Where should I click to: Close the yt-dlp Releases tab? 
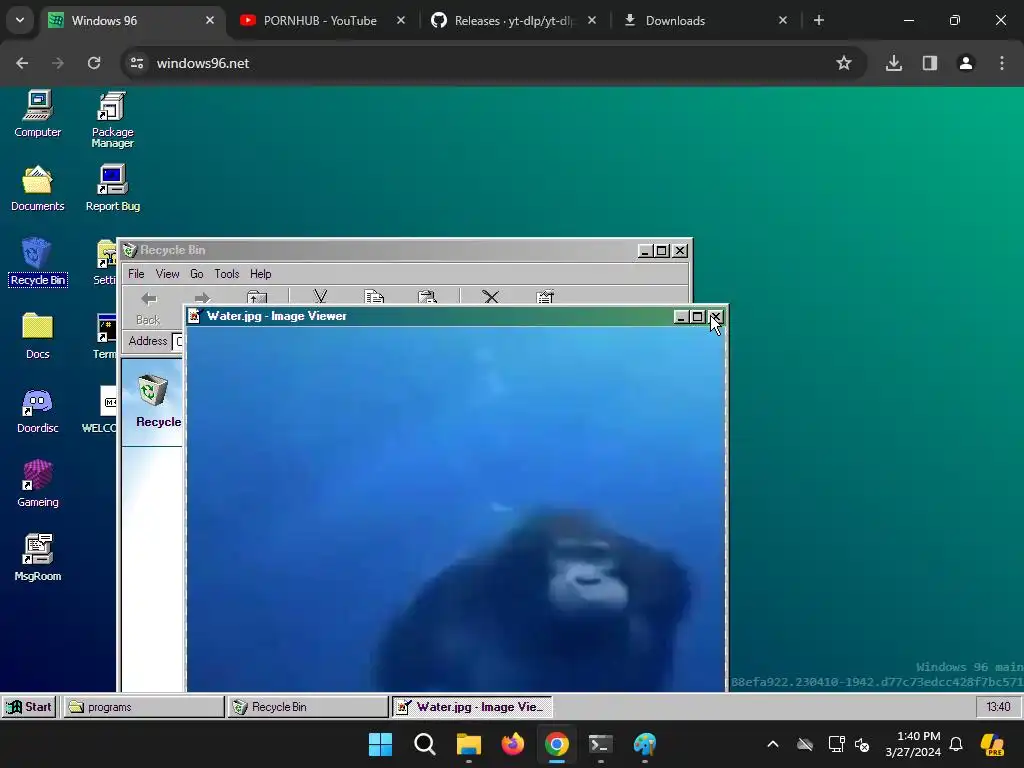[592, 20]
